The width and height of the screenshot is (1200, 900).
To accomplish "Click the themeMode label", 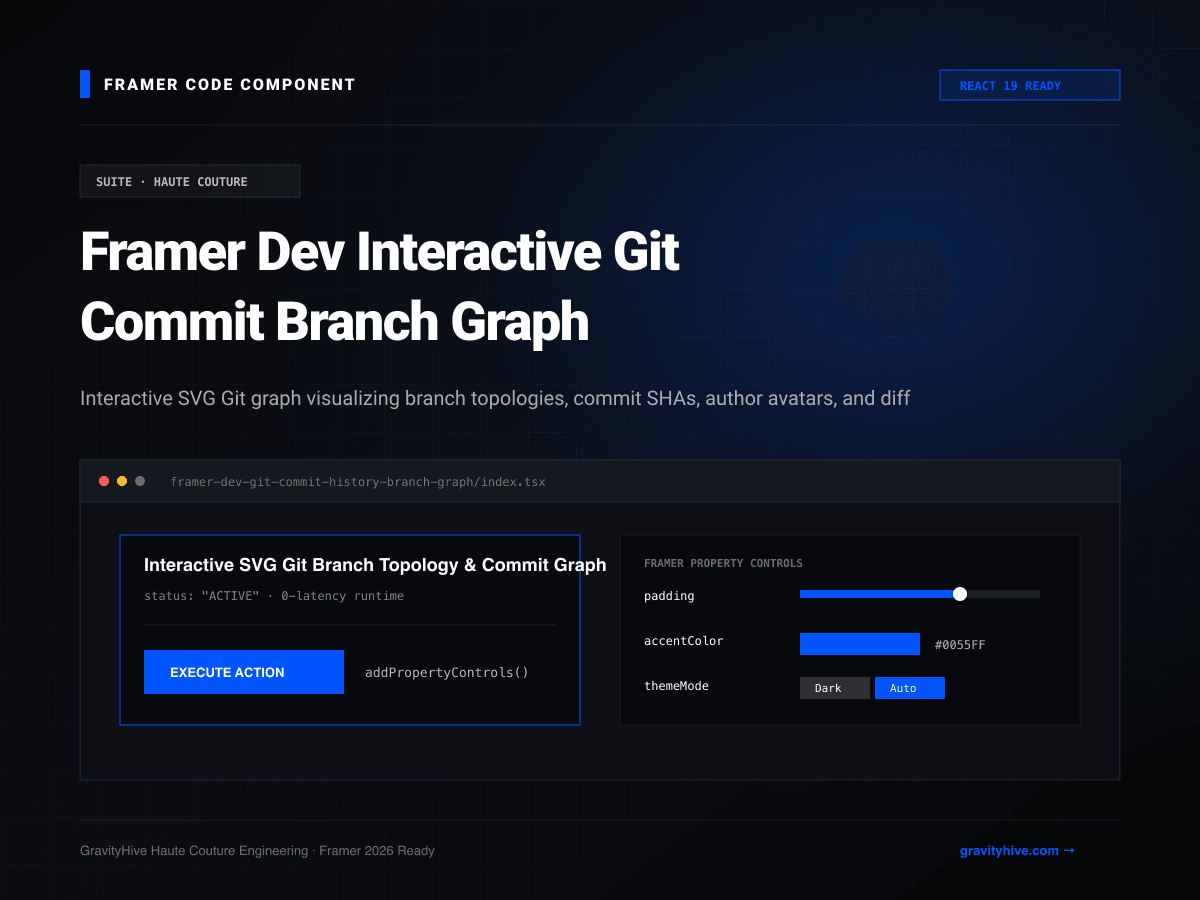I will 676,686.
